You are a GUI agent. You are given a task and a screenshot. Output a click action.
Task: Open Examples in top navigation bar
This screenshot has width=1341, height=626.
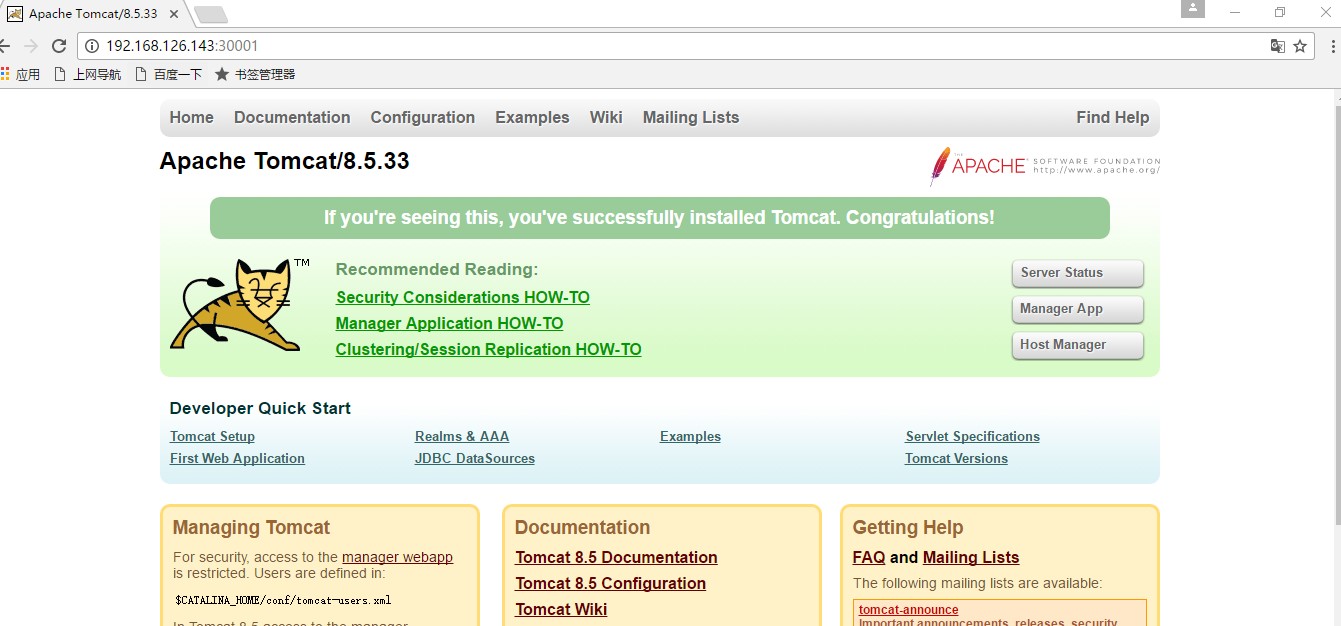pos(532,117)
